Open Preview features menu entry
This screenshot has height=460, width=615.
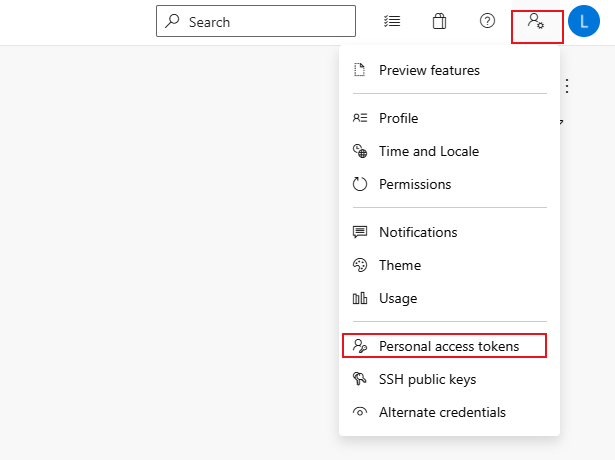point(429,70)
